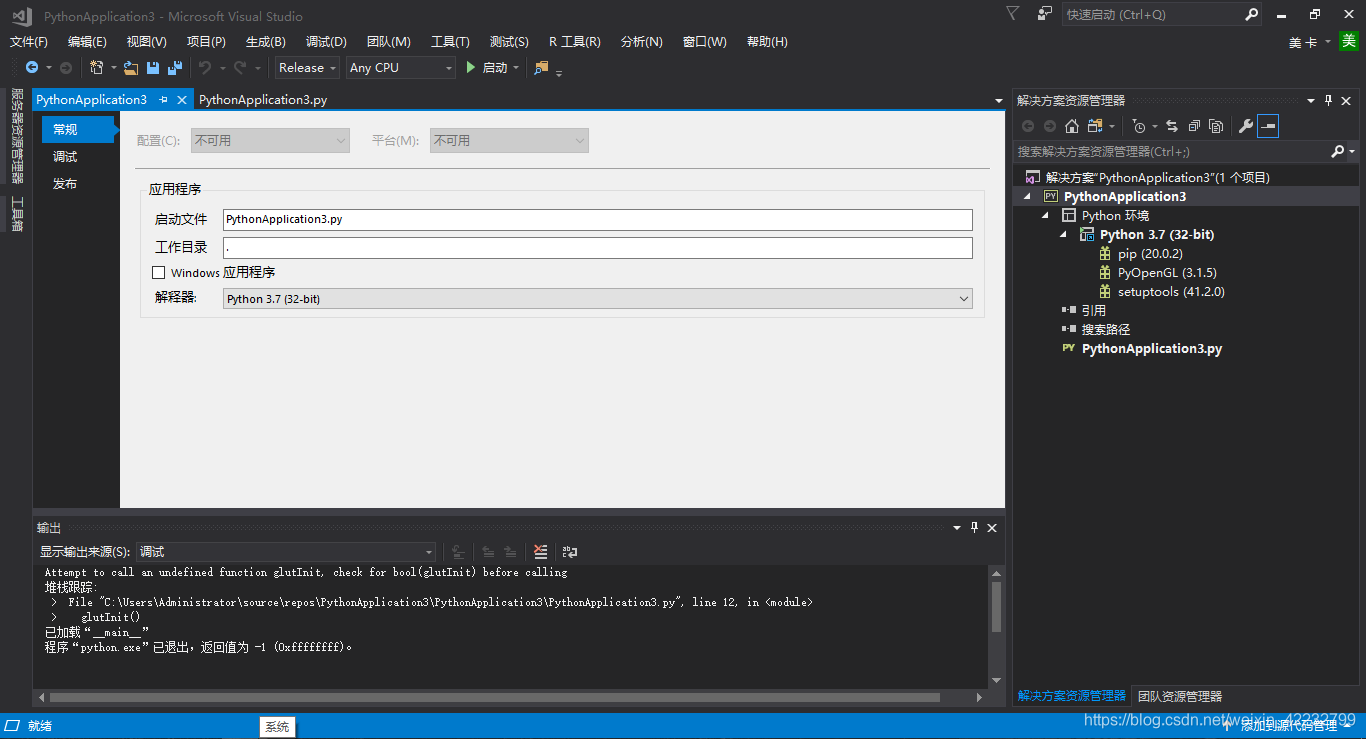Click the green 美 account avatar
This screenshot has height=739, width=1366.
[x=1349, y=41]
